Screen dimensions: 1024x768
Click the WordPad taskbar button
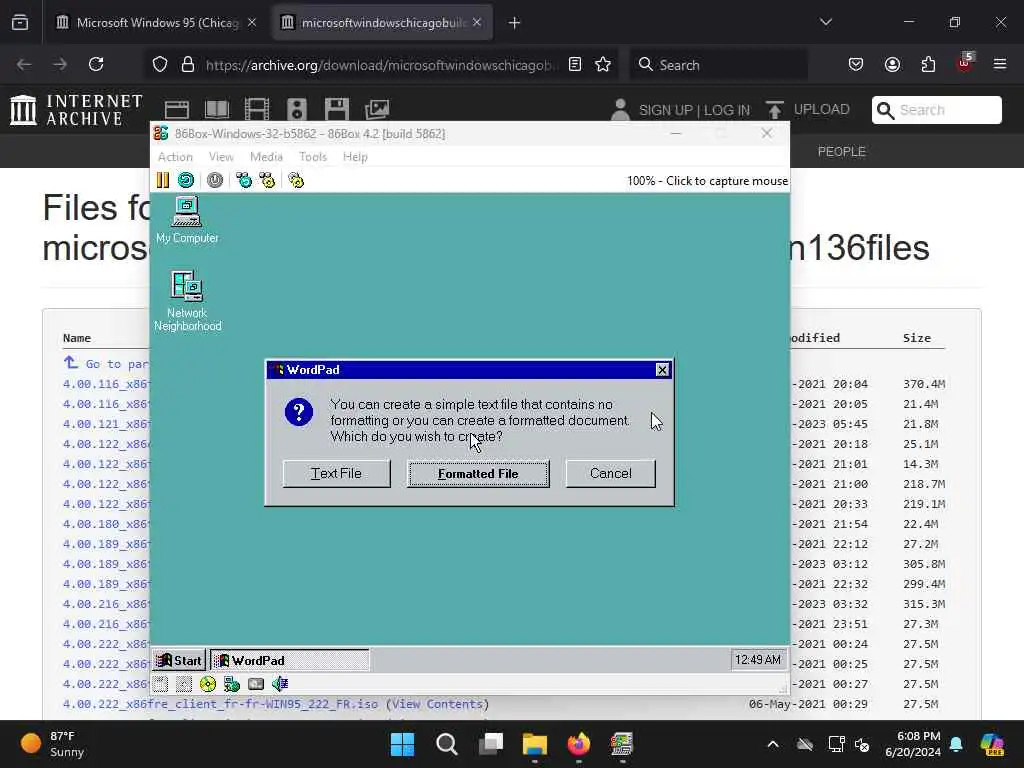[x=289, y=660]
